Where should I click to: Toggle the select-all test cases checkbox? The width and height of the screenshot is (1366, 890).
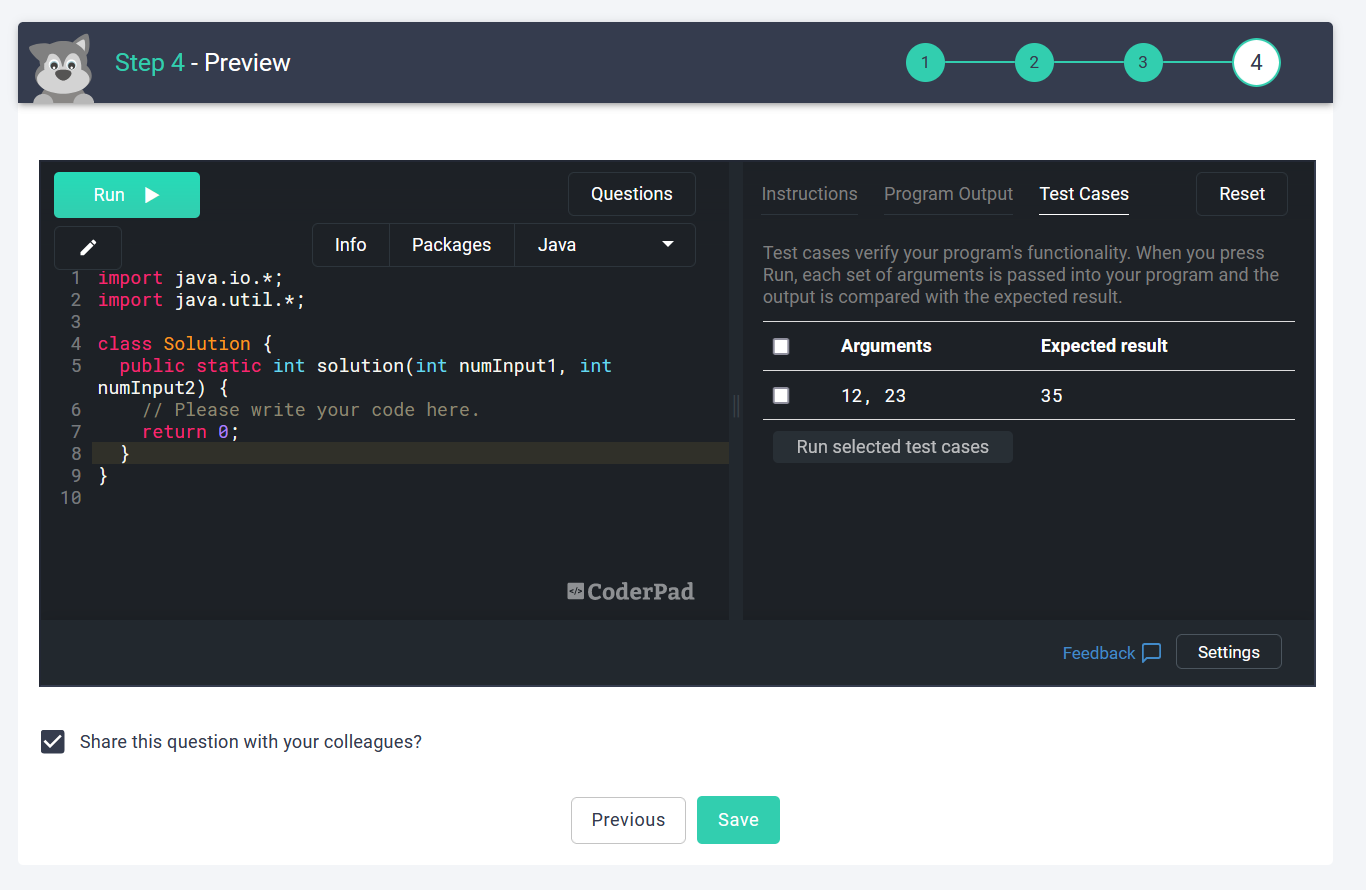pyautogui.click(x=781, y=346)
